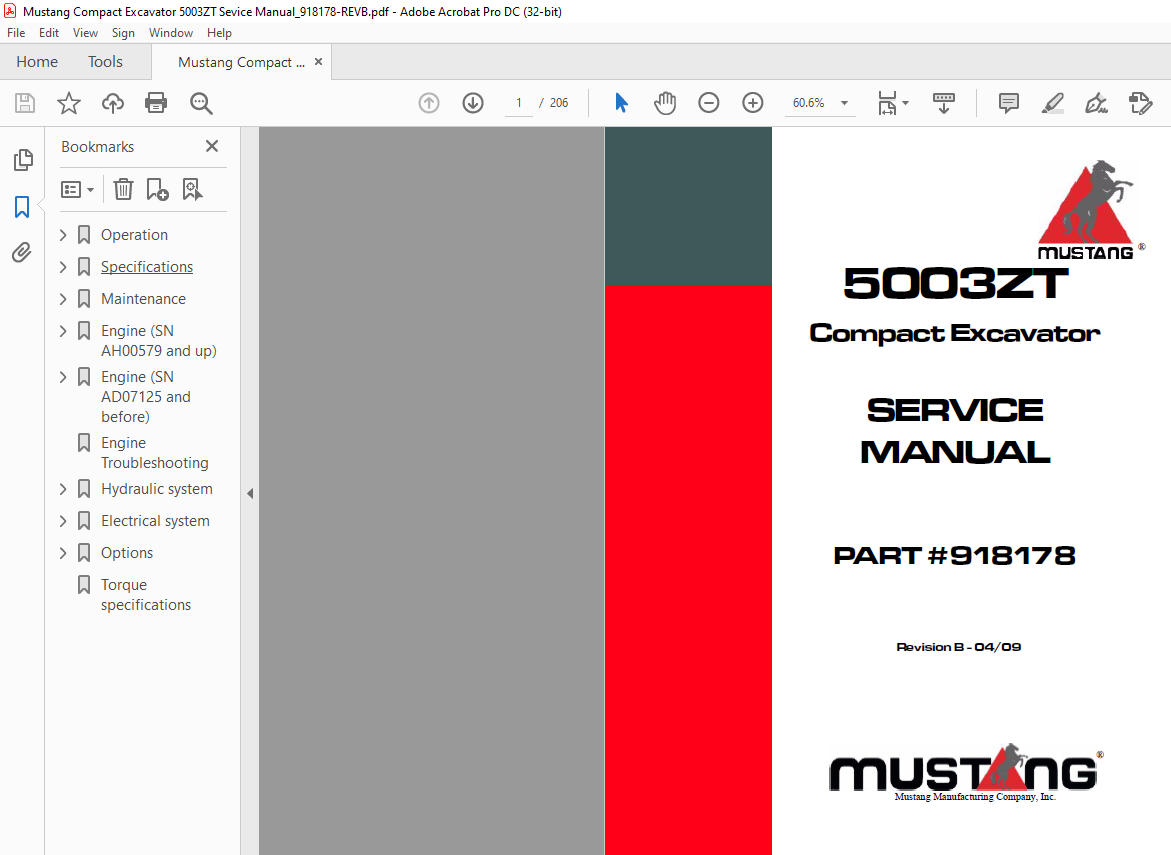Screen dimensions: 1171x855
Task: Open the Window menu
Action: pos(171,33)
